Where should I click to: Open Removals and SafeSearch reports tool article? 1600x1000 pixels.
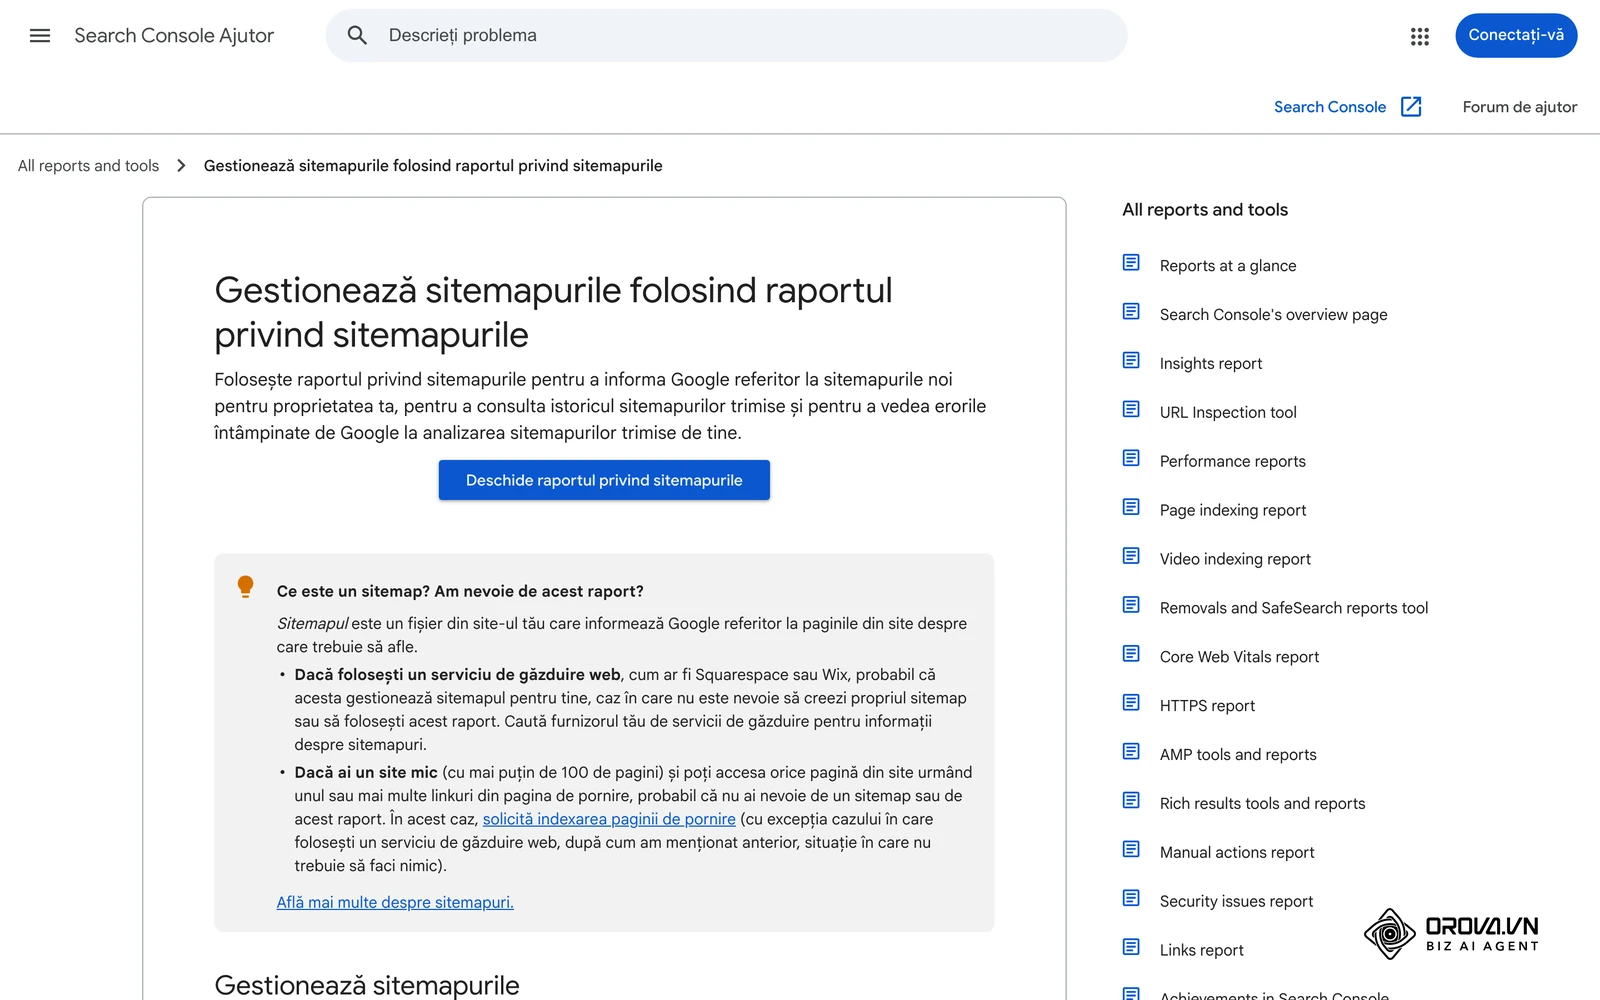1293,608
